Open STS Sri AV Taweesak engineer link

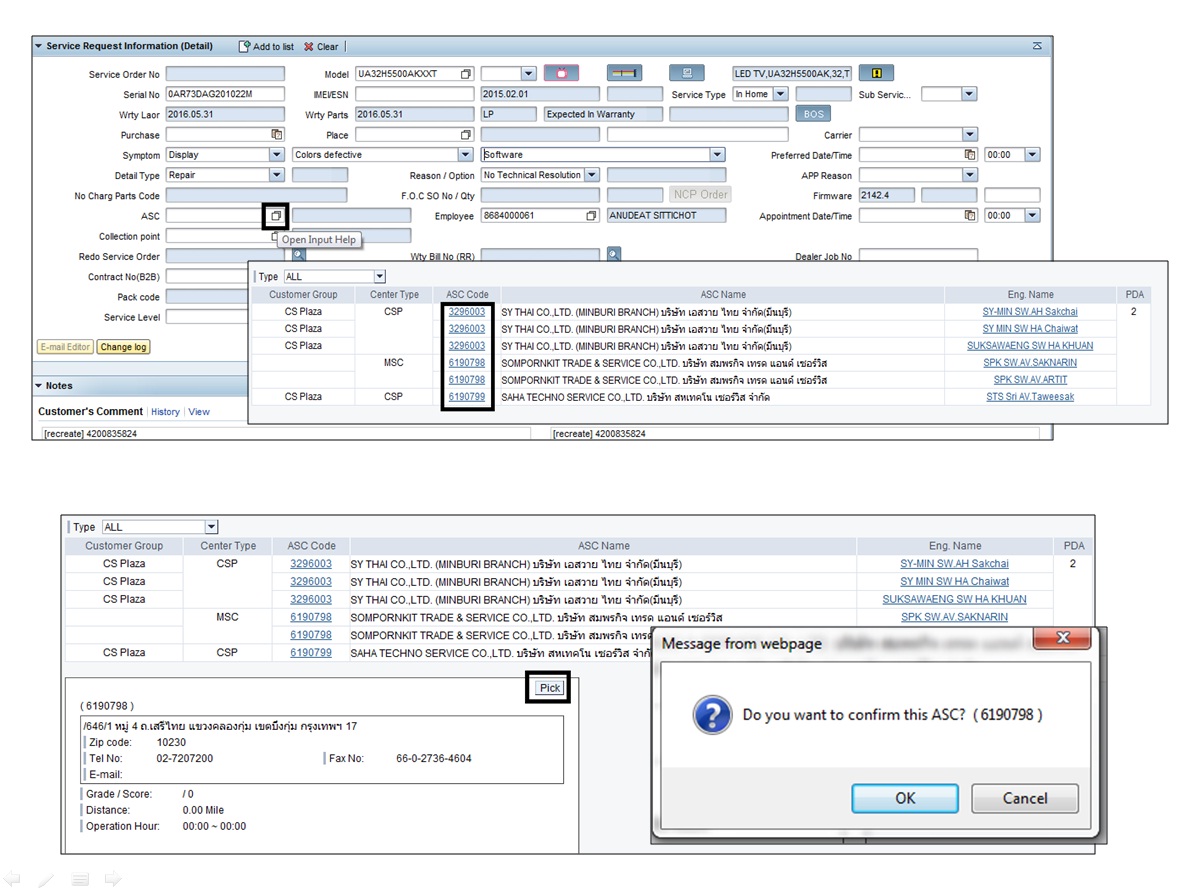tap(1030, 397)
